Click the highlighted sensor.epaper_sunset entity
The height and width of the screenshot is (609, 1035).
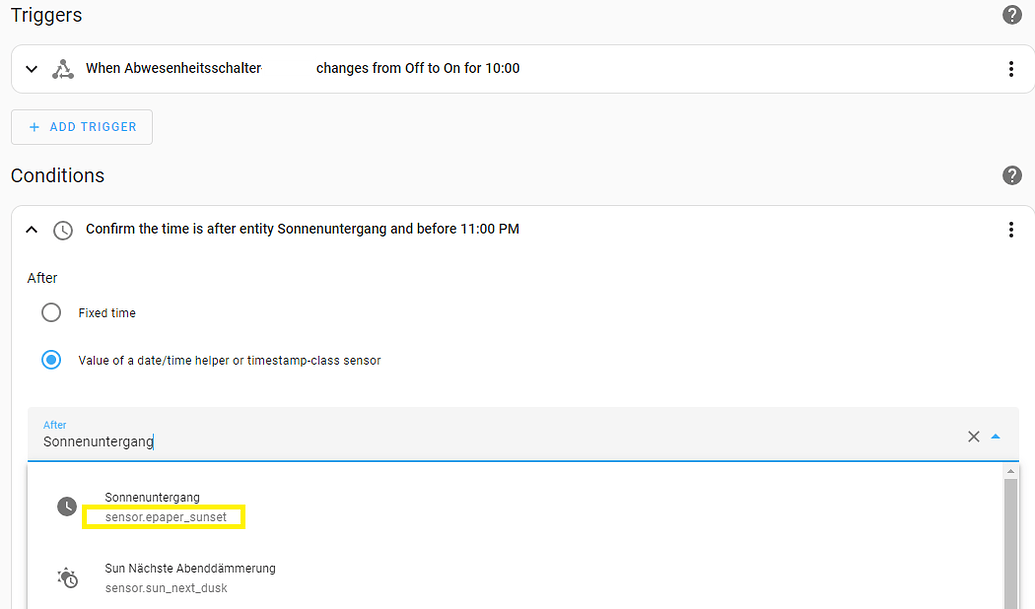click(x=163, y=517)
